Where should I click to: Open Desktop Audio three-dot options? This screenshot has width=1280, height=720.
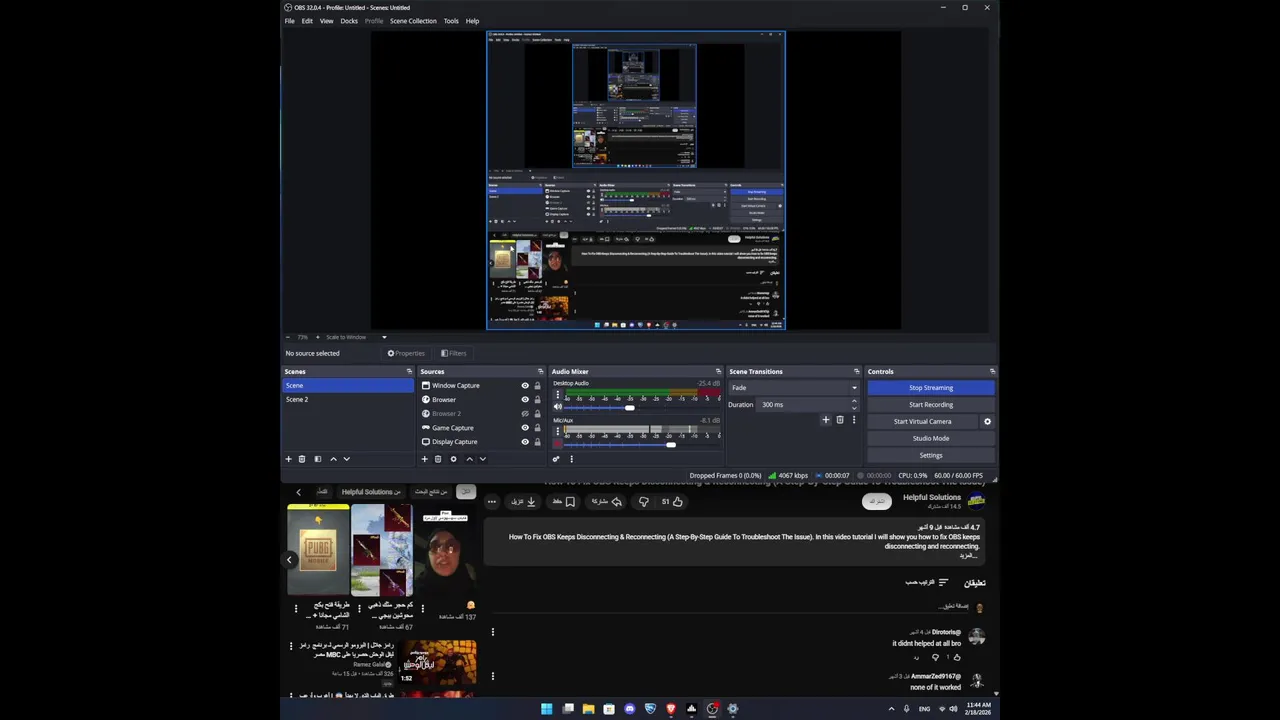point(558,395)
